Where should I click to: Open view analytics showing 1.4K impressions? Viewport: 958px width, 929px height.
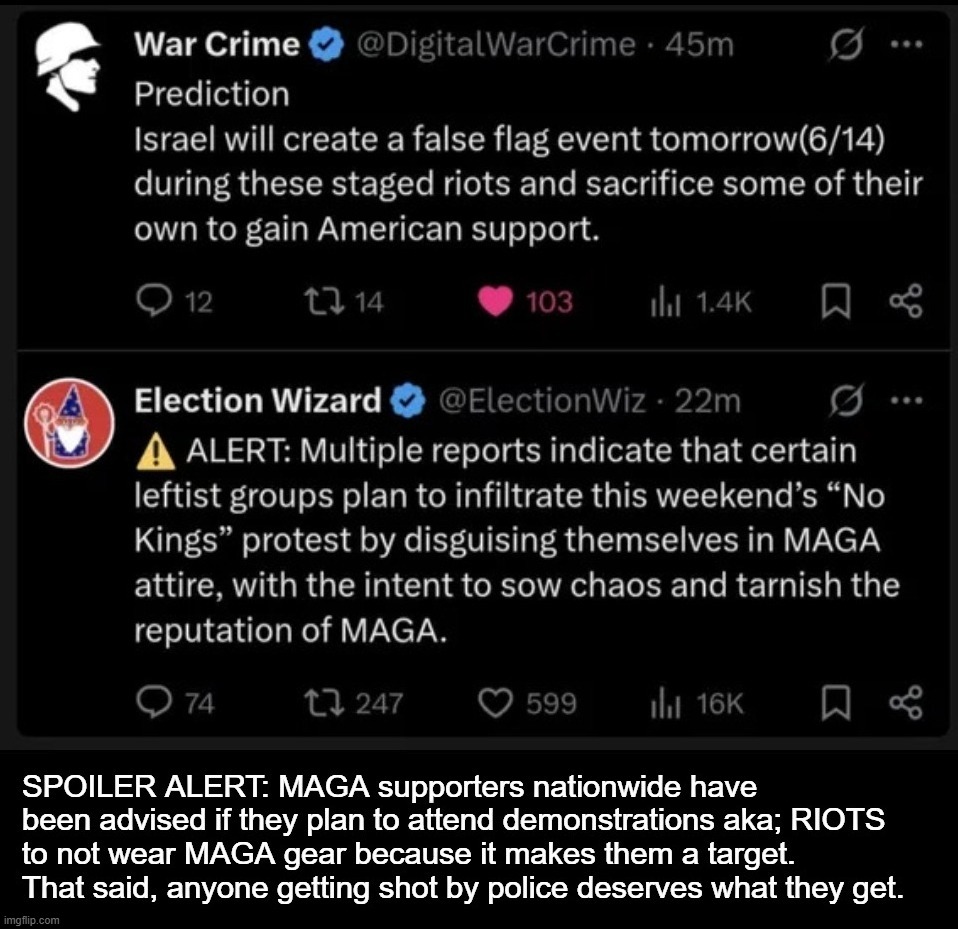(664, 302)
